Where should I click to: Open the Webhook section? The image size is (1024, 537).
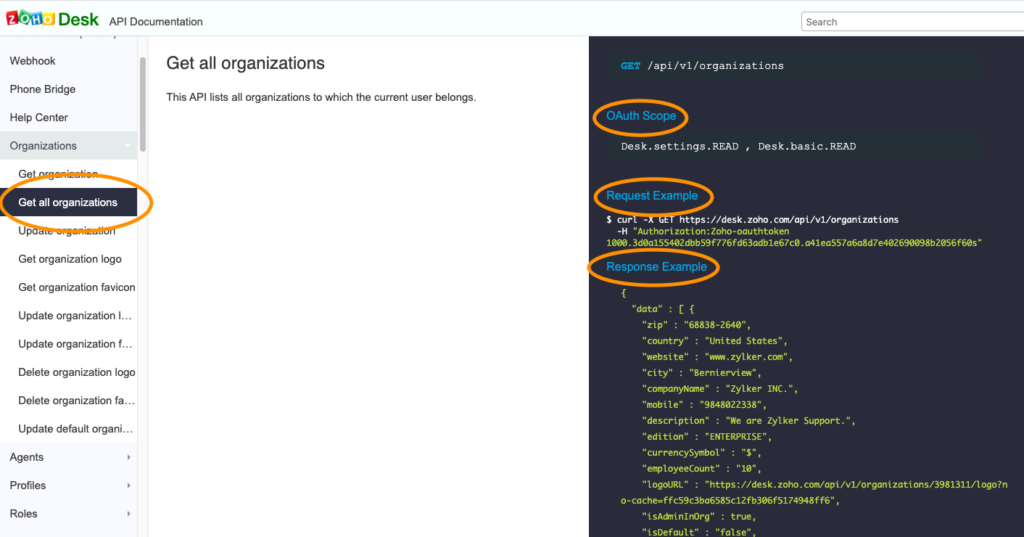pos(33,61)
